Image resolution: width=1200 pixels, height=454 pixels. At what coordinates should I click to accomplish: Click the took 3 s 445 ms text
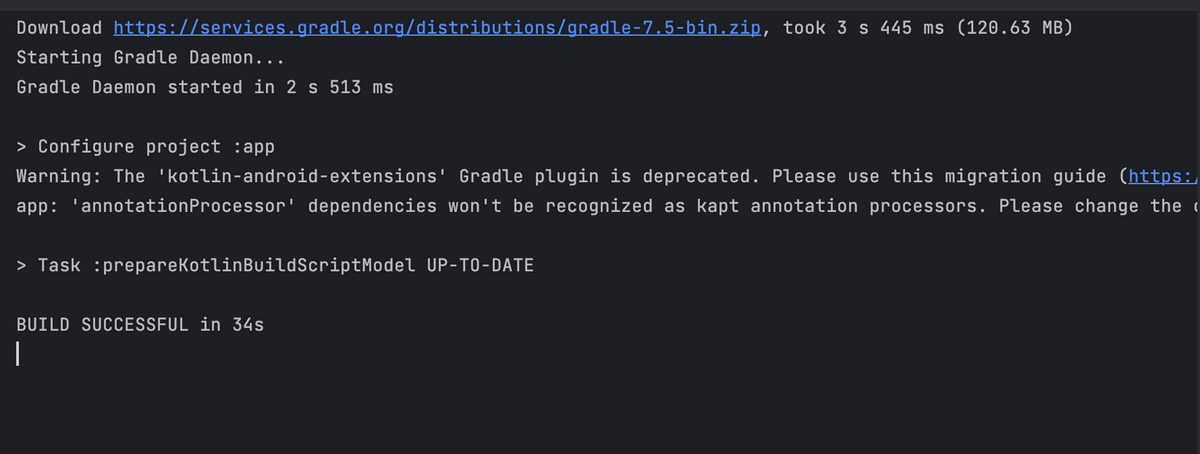tap(864, 28)
